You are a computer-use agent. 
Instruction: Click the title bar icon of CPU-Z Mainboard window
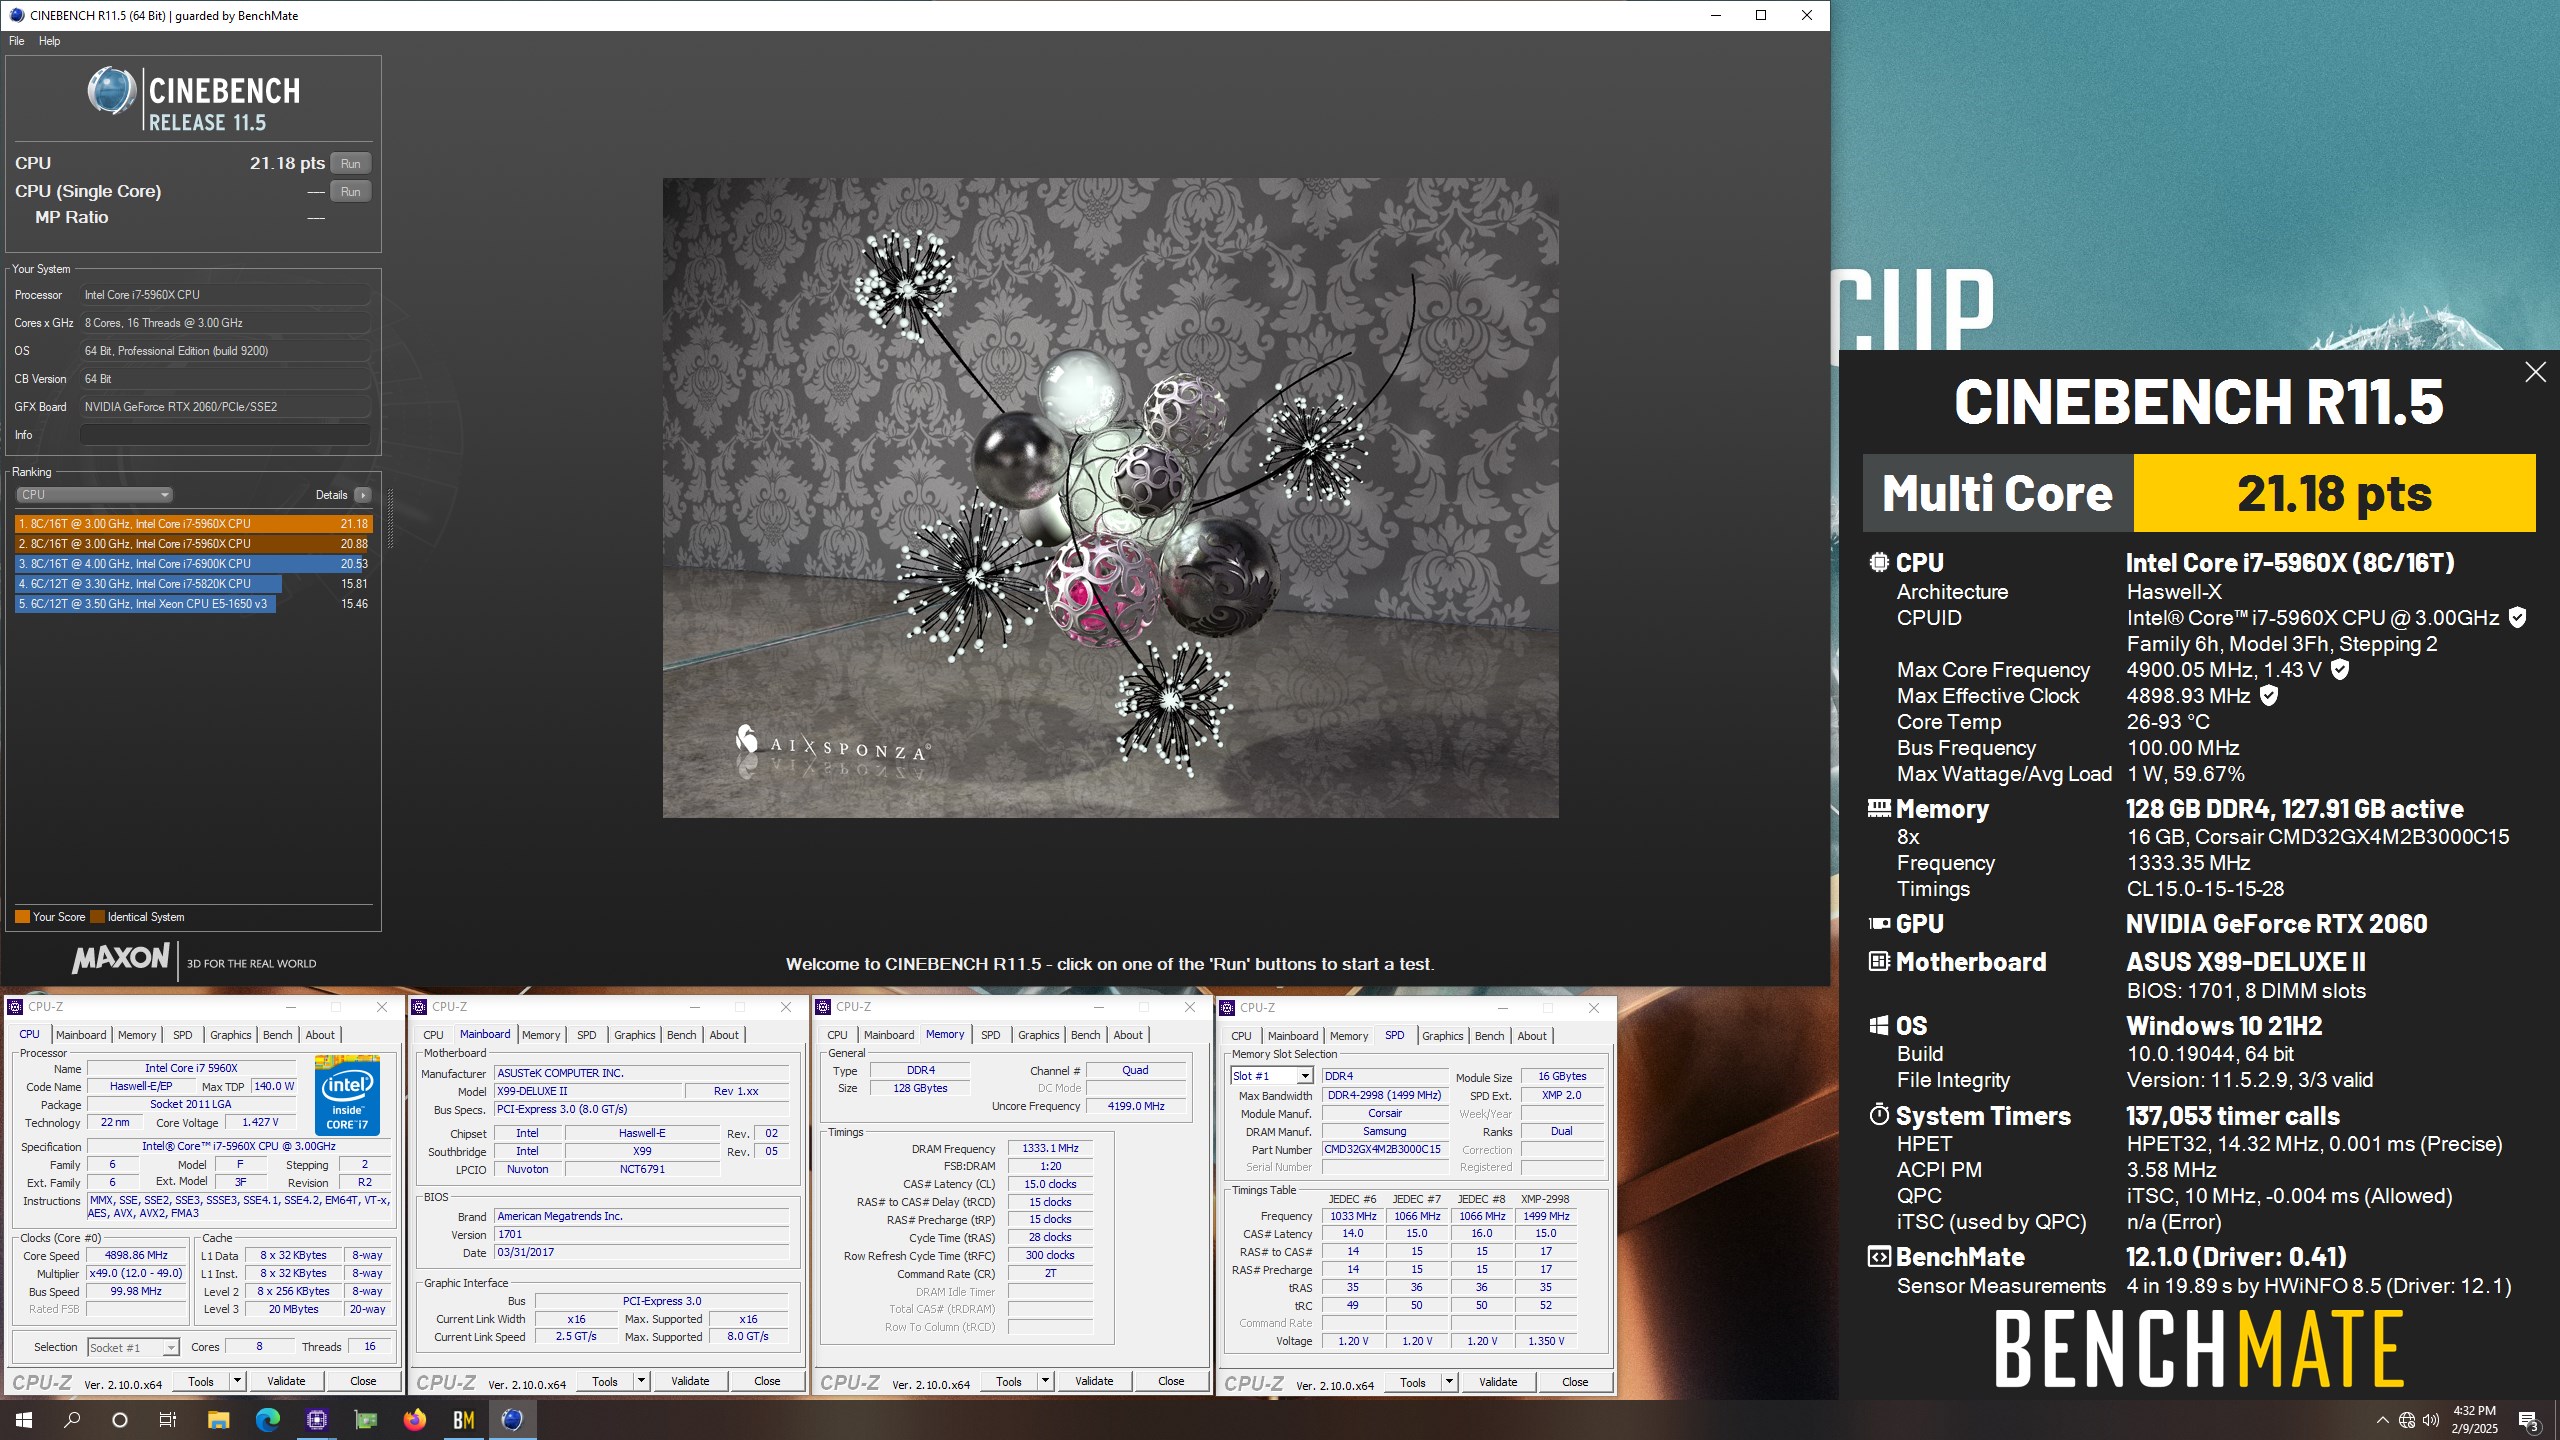coord(419,1007)
